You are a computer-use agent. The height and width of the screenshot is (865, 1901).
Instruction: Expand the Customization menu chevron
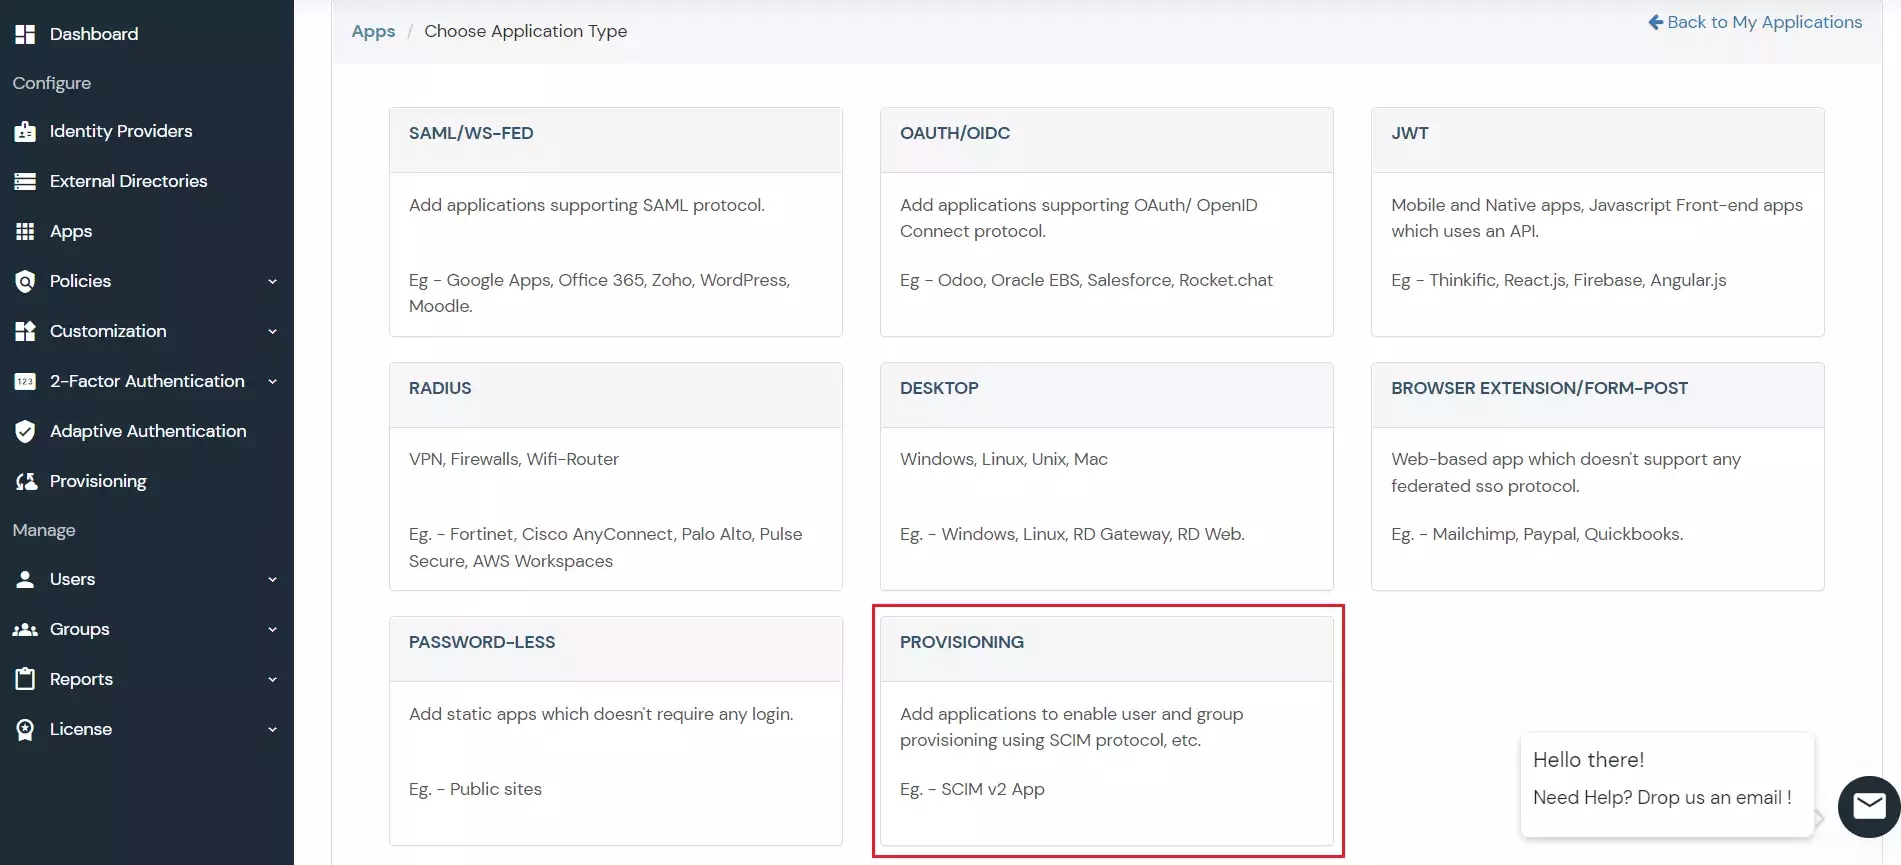point(272,331)
